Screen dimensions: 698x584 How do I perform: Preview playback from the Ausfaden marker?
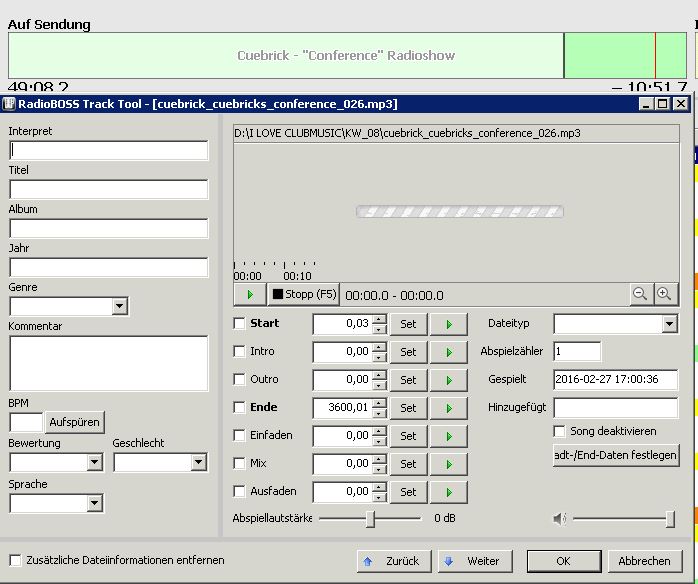[x=449, y=492]
